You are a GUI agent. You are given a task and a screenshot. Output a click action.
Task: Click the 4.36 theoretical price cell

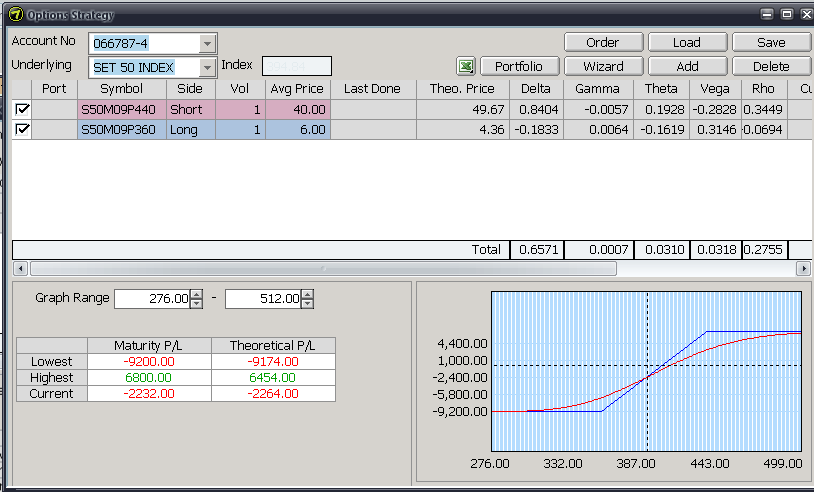point(463,129)
